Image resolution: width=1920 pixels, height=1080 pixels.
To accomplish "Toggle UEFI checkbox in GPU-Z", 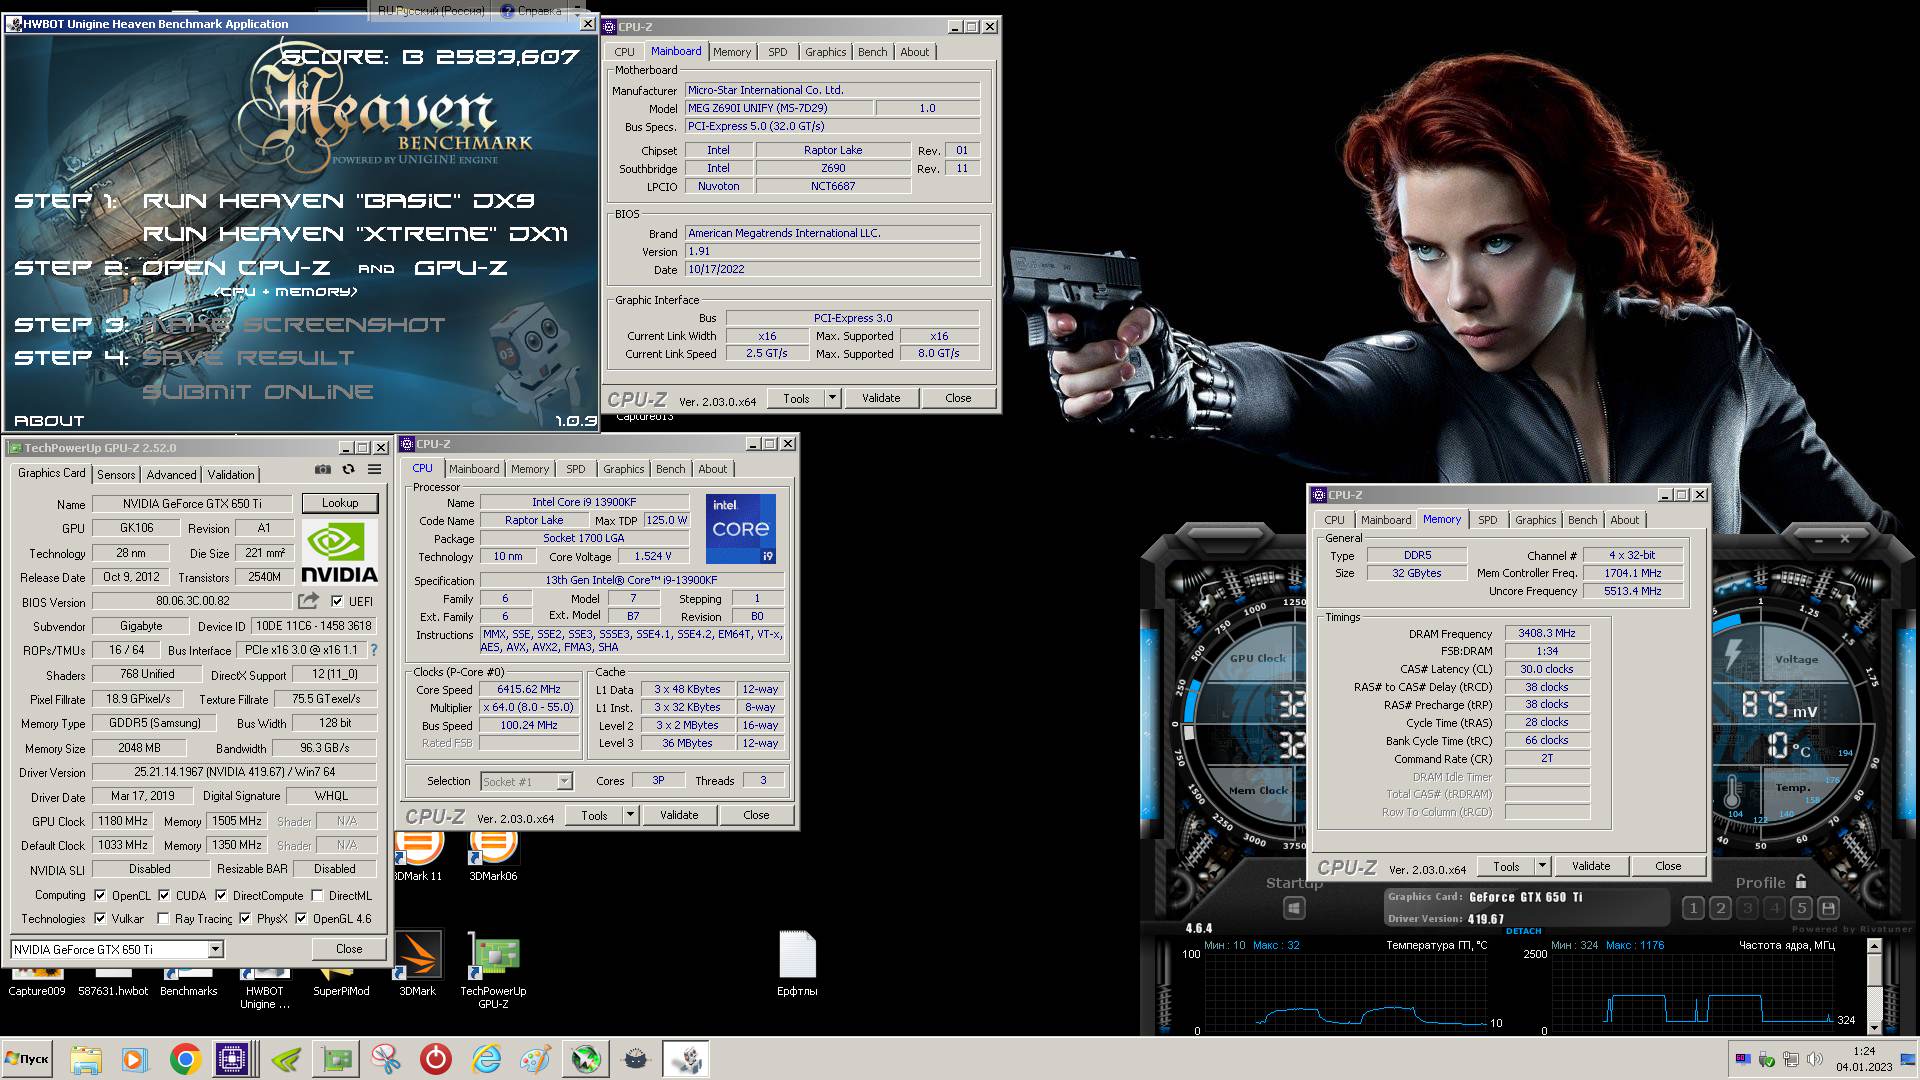I will pyautogui.click(x=337, y=601).
